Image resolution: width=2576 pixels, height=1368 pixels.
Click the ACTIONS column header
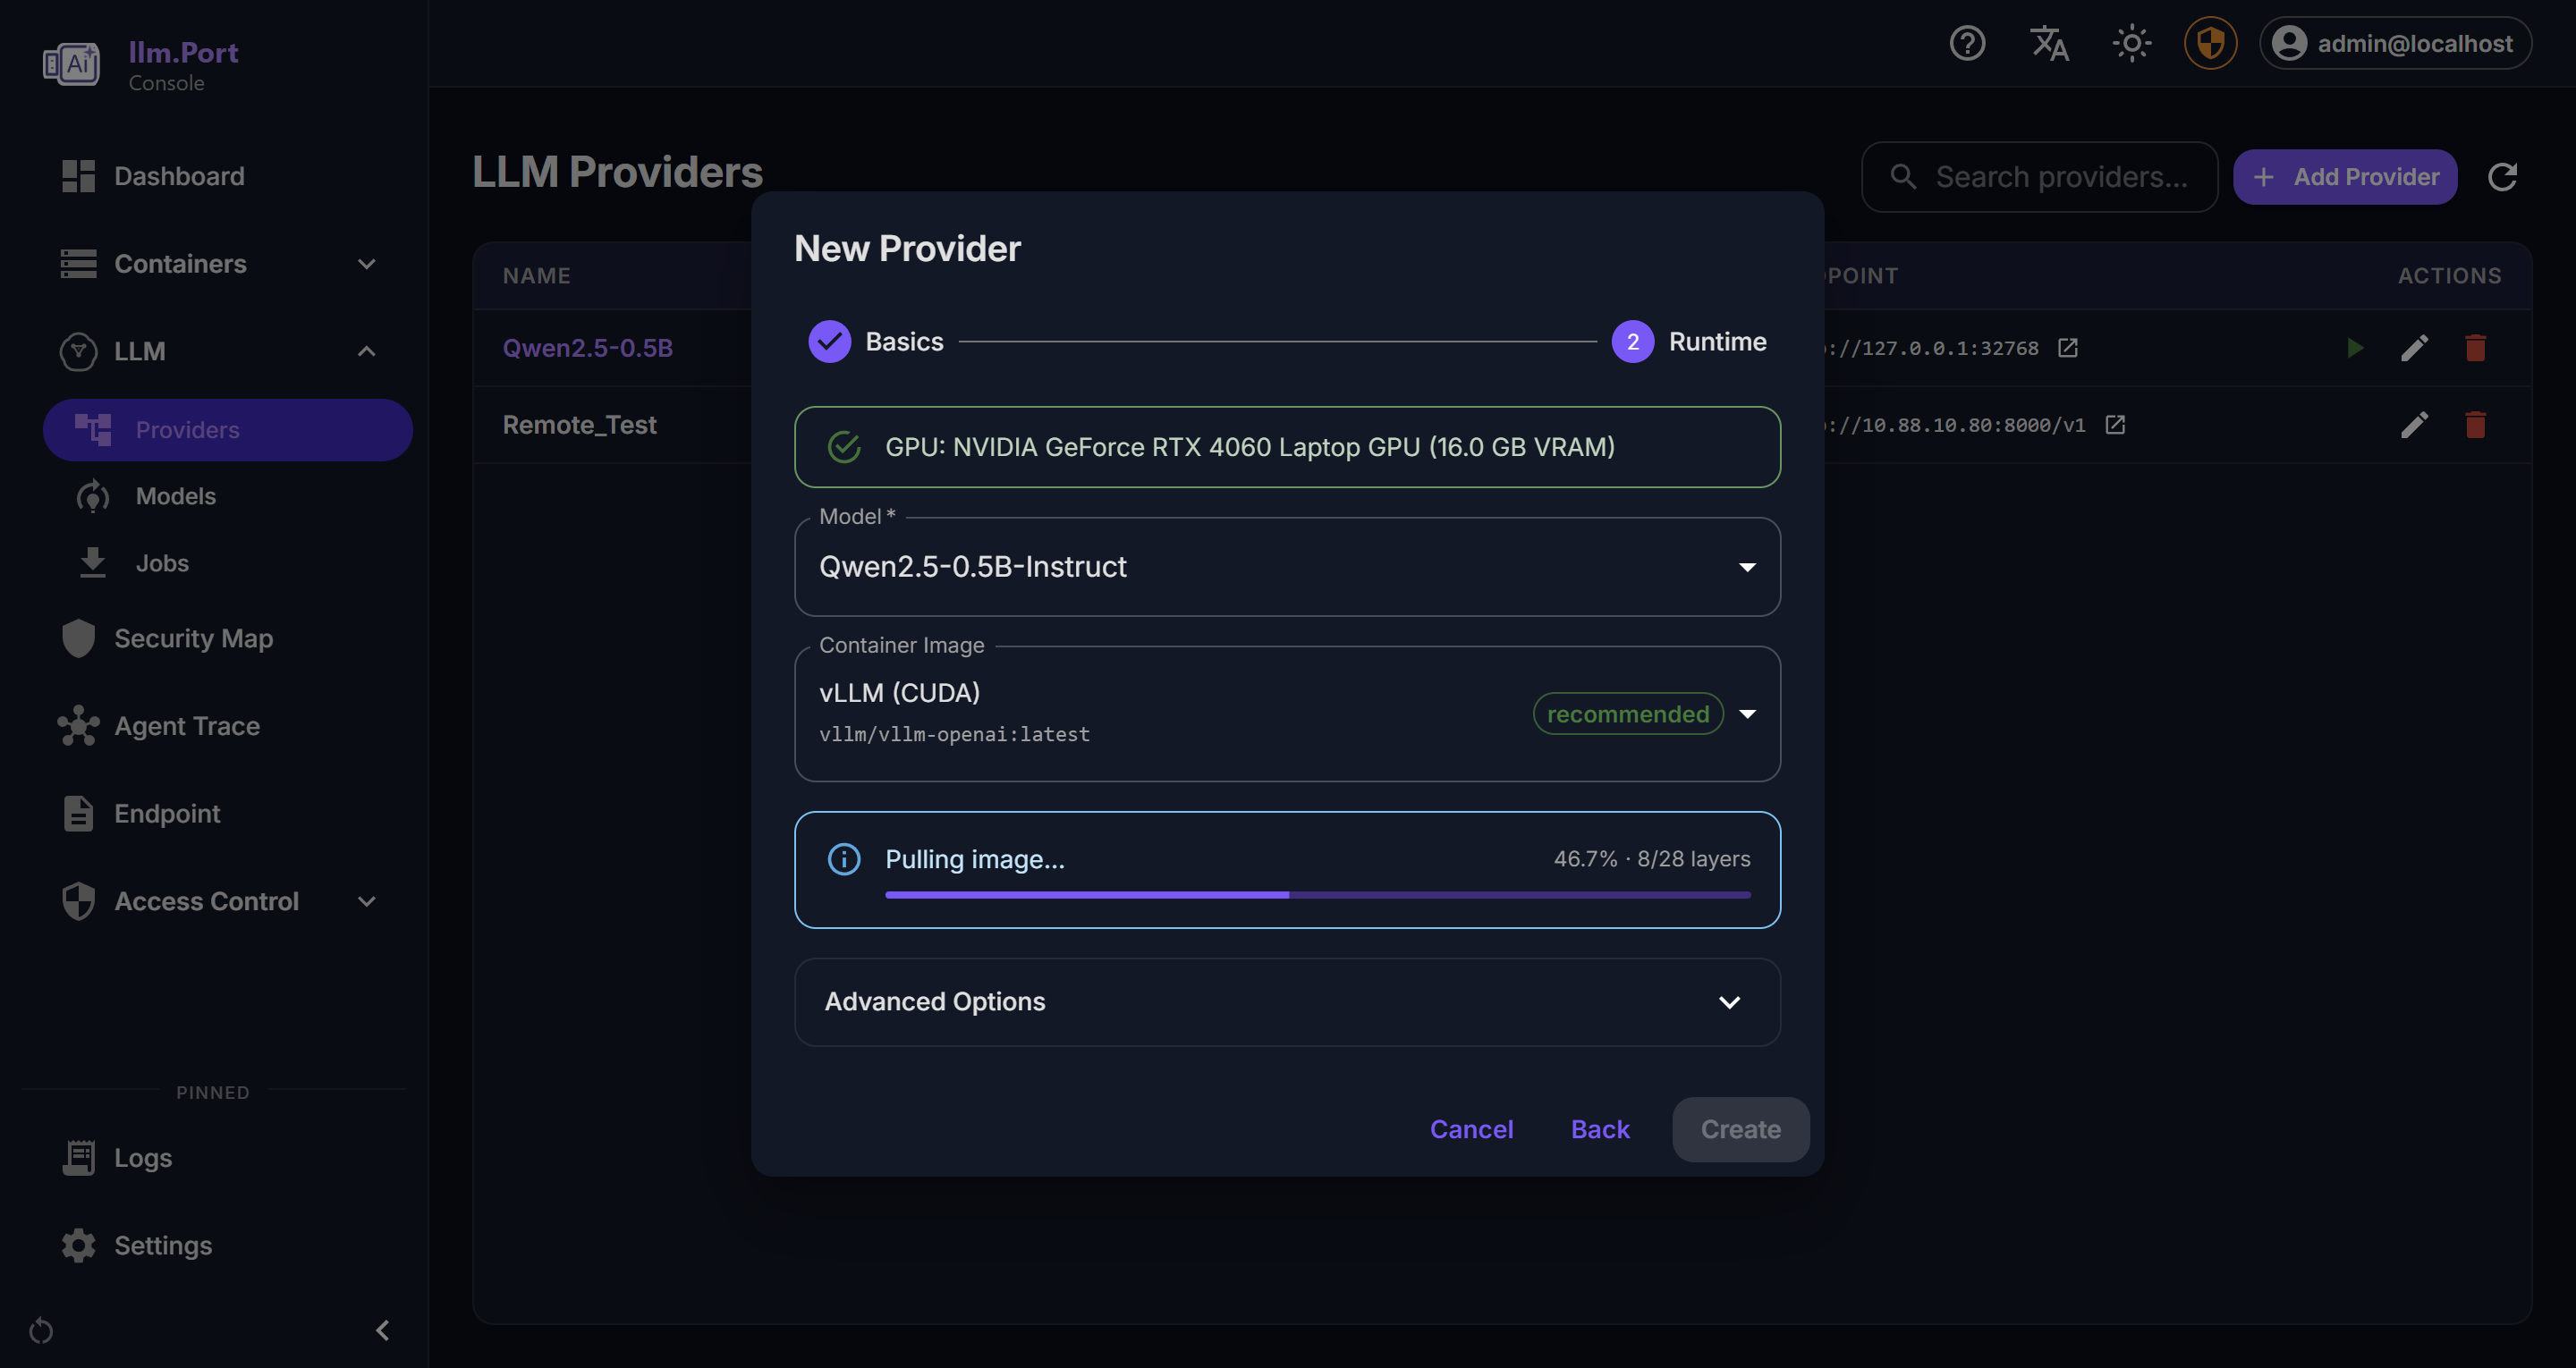[2449, 276]
